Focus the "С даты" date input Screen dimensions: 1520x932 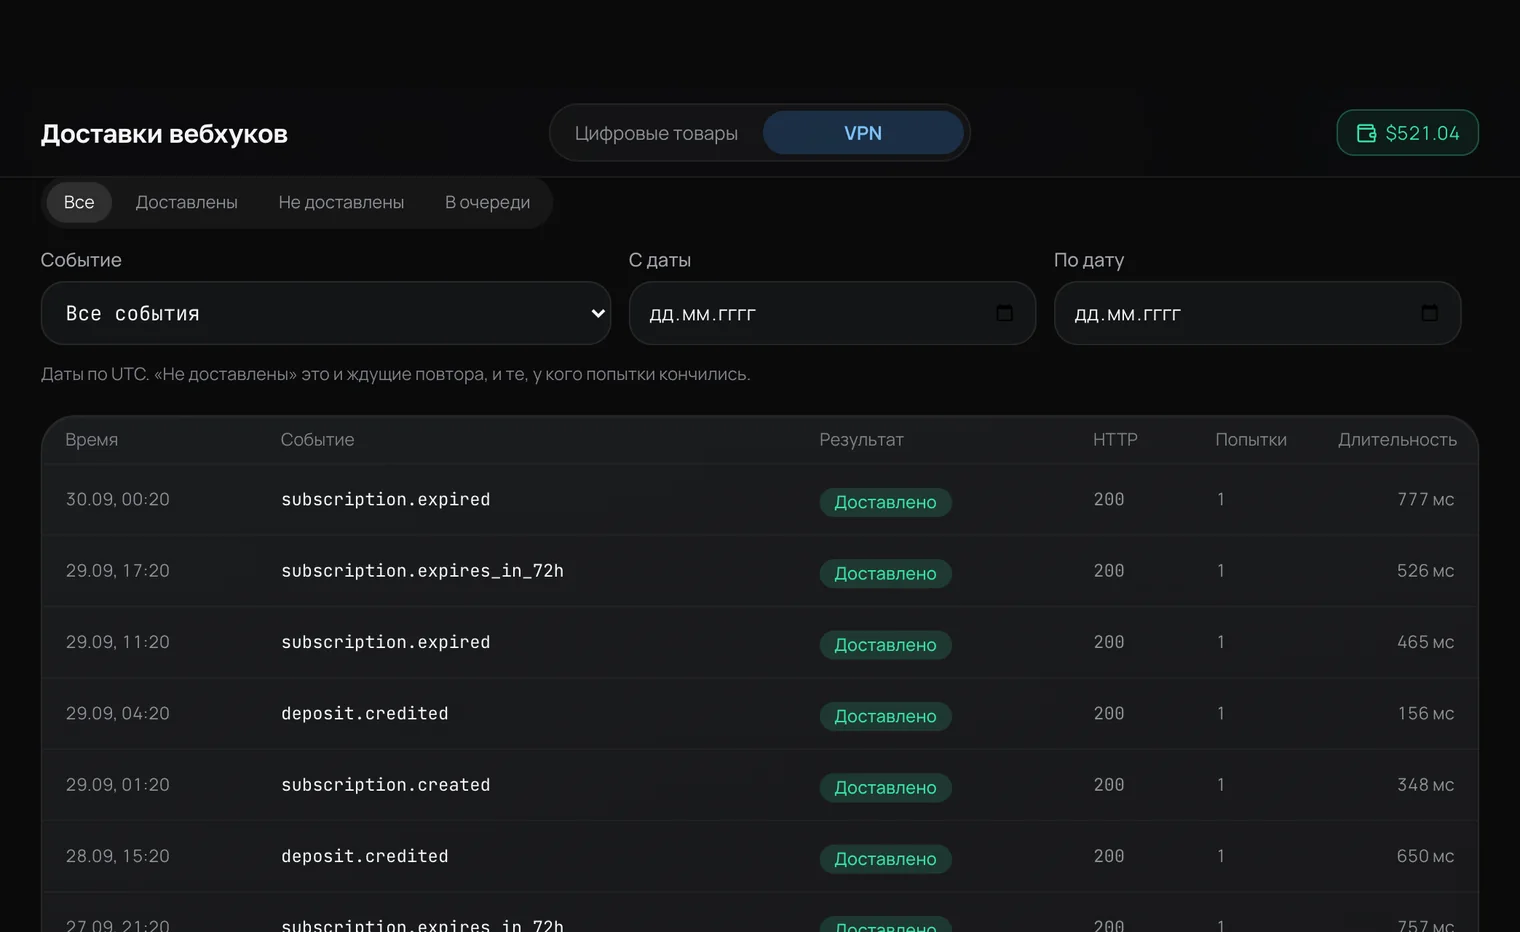[832, 313]
